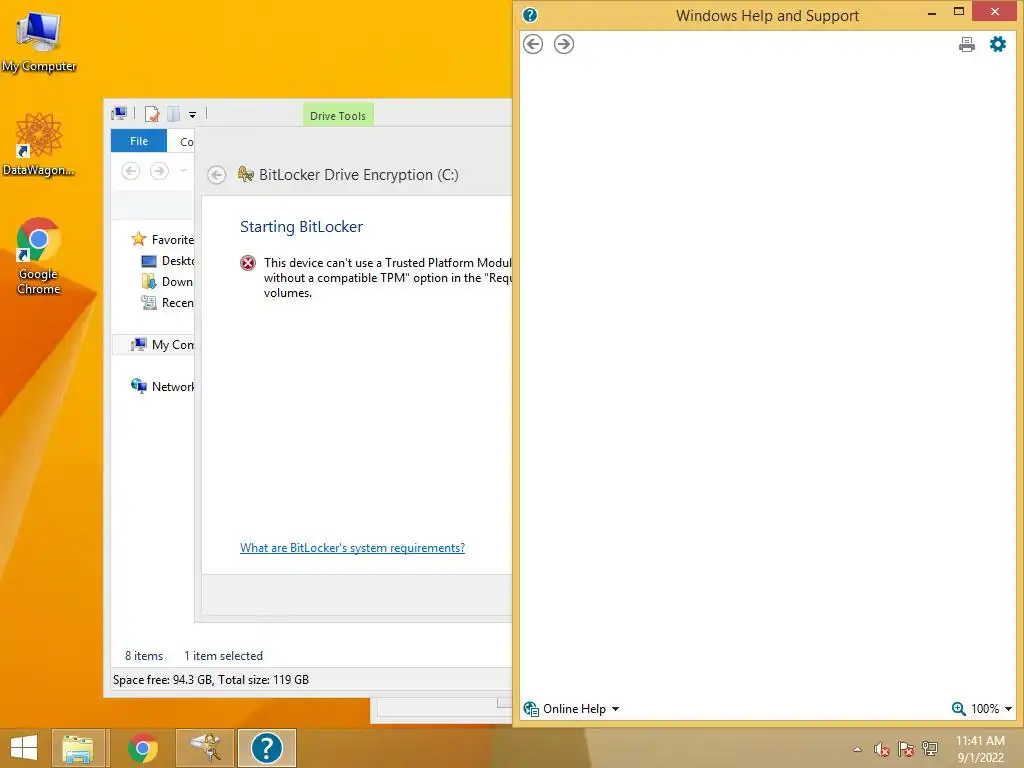
Task: Switch to Help and Support taskbar button
Action: pyautogui.click(x=266, y=748)
